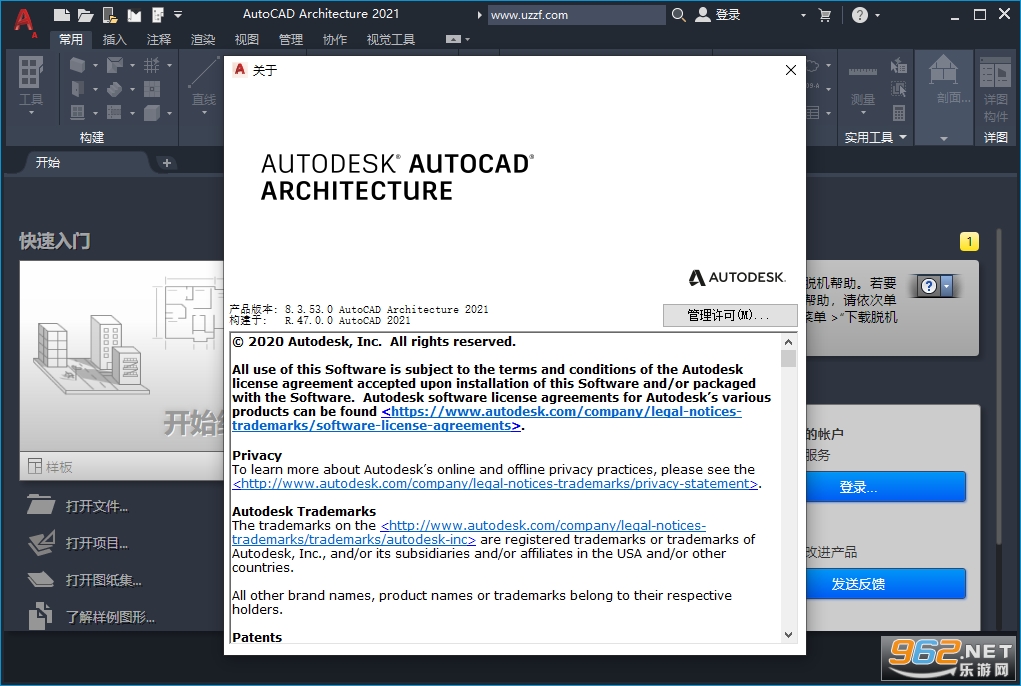1021x686 pixels.
Task: Expand the 实用工具 panel arrow
Action: [x=902, y=137]
